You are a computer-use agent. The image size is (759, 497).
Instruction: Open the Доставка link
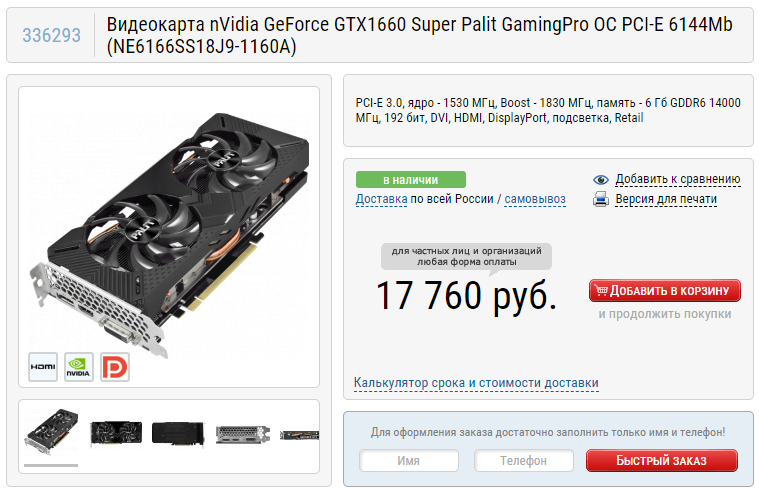pos(381,199)
